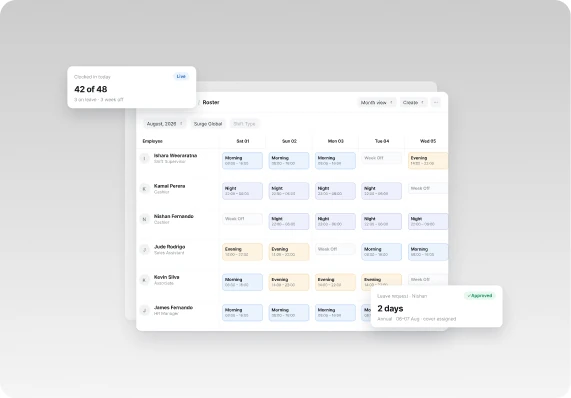Open the Create dropdown

[x=413, y=103]
